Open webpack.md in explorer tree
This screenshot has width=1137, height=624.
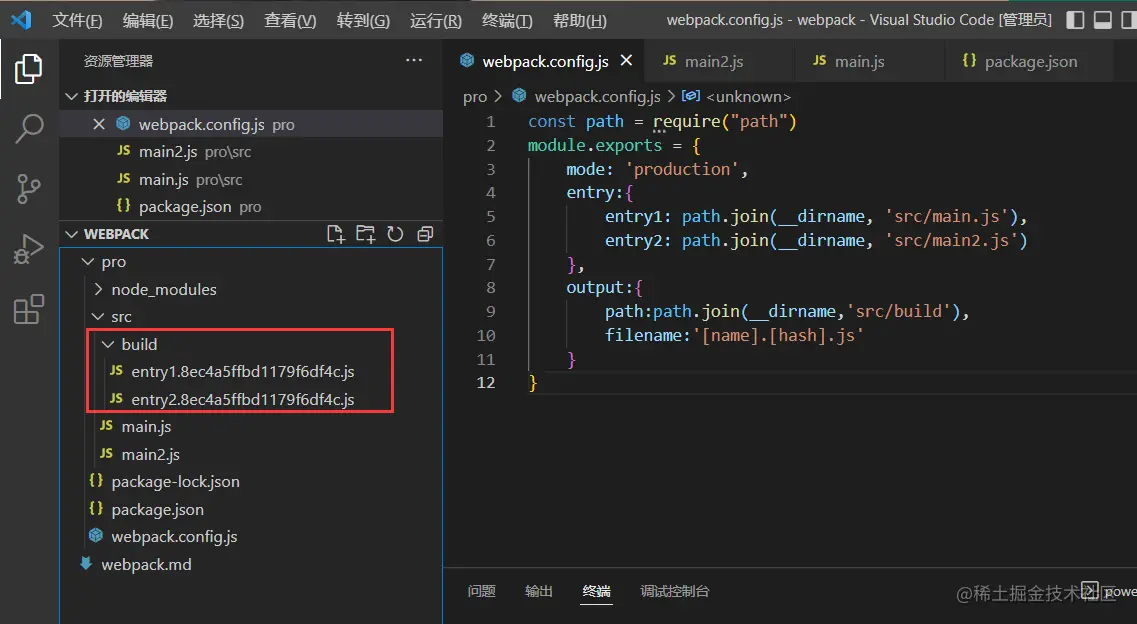(146, 565)
